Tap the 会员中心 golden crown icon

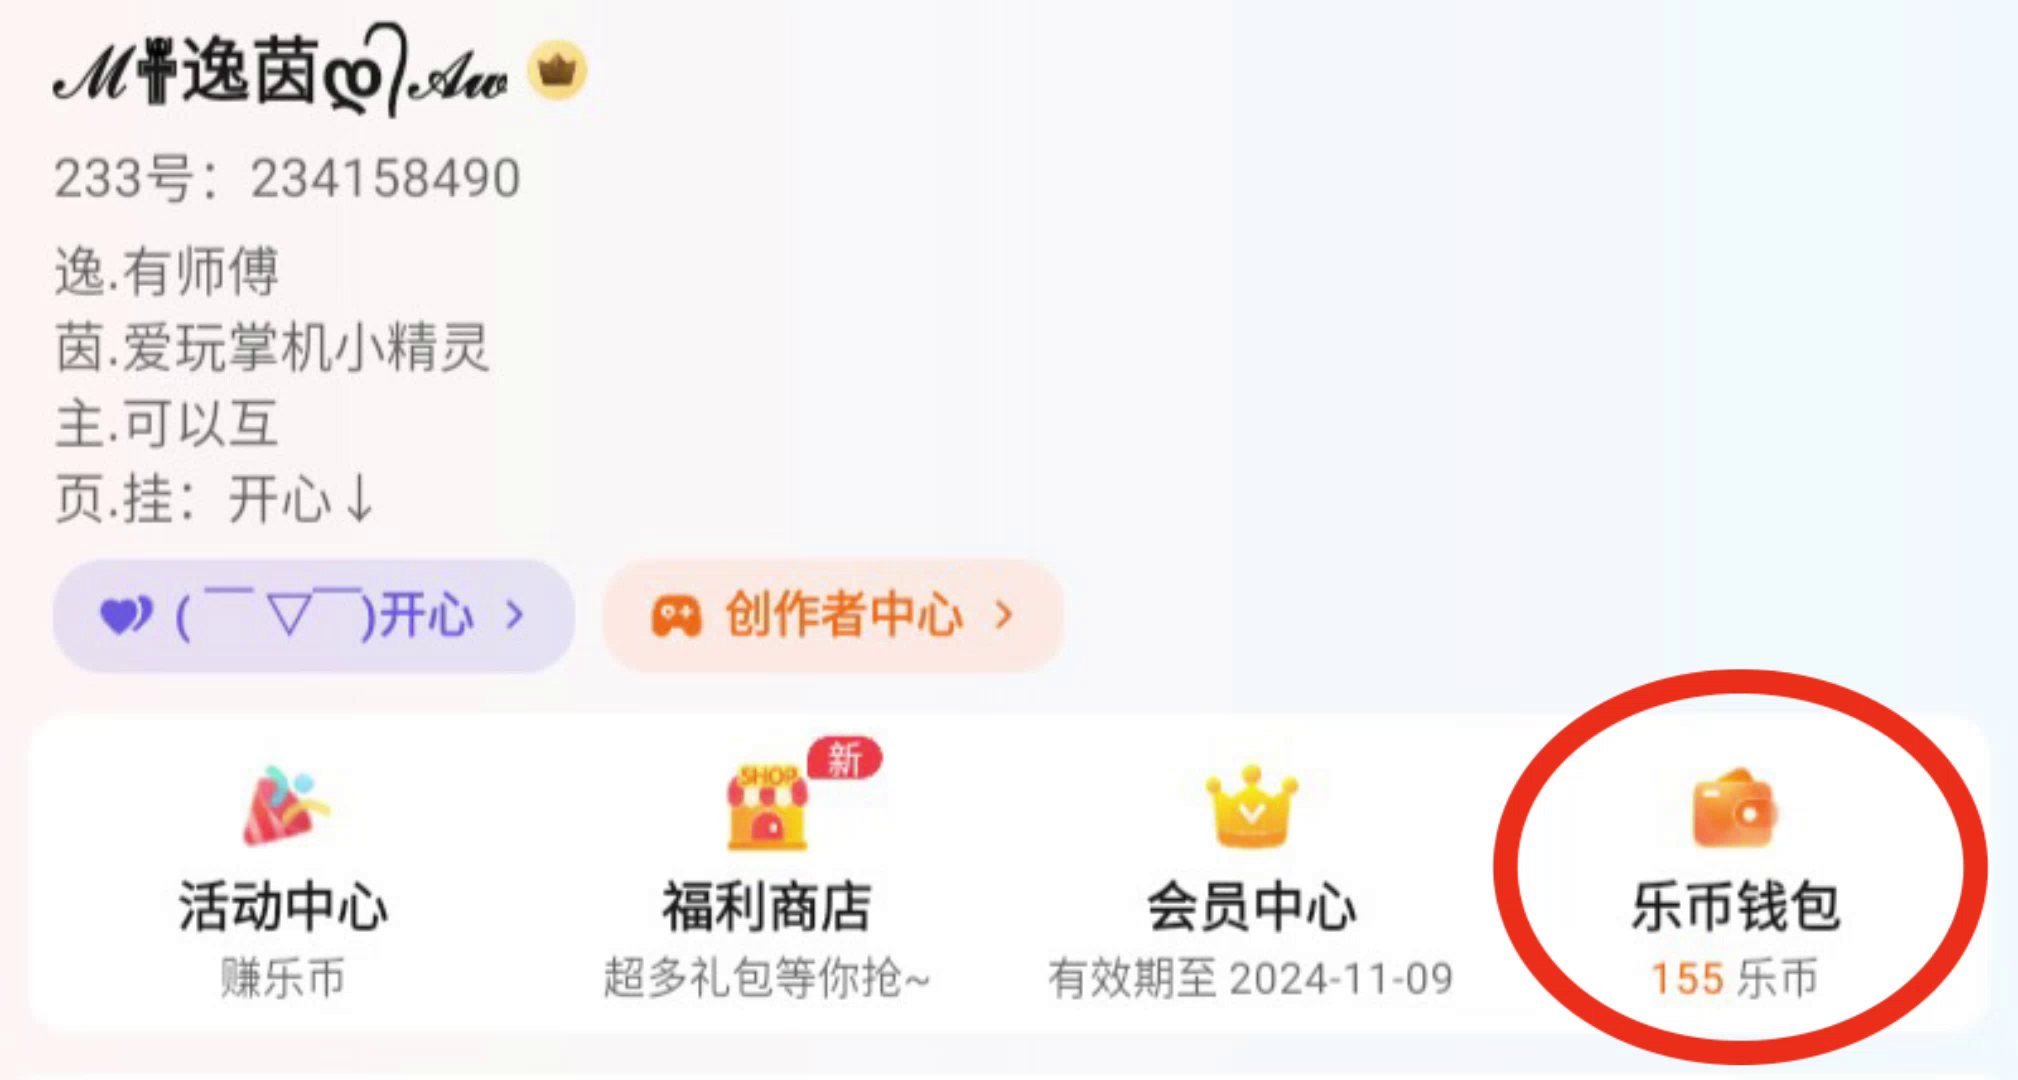click(x=1251, y=806)
